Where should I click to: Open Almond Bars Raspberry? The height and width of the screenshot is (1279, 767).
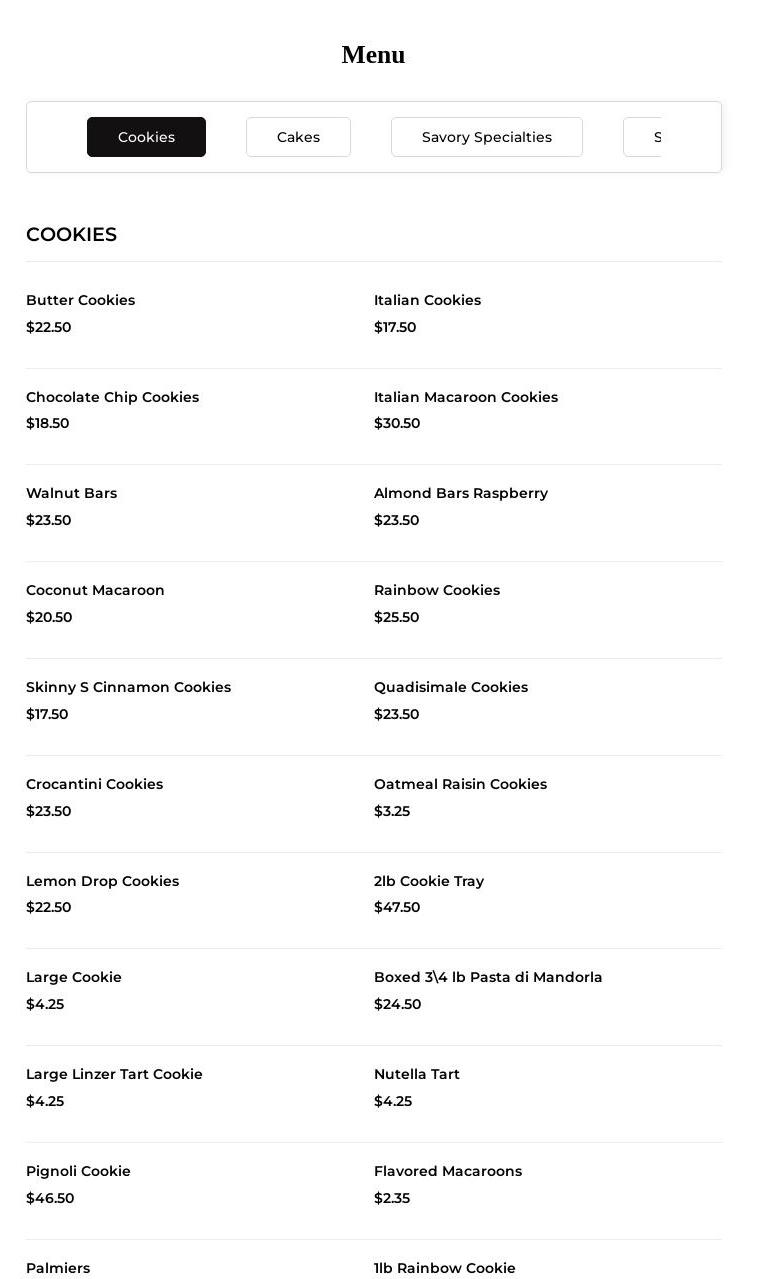tap(460, 493)
